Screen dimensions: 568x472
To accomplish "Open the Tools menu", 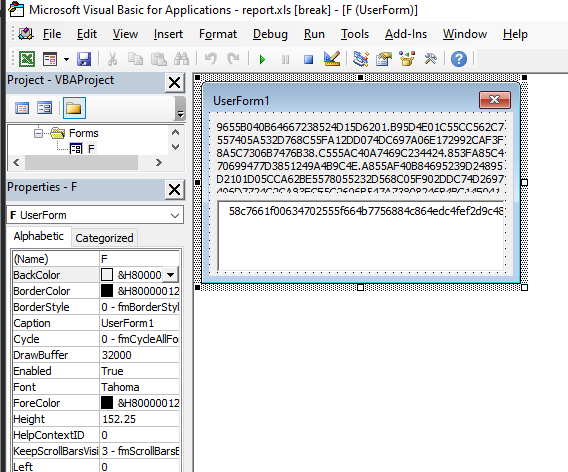I will [355, 34].
